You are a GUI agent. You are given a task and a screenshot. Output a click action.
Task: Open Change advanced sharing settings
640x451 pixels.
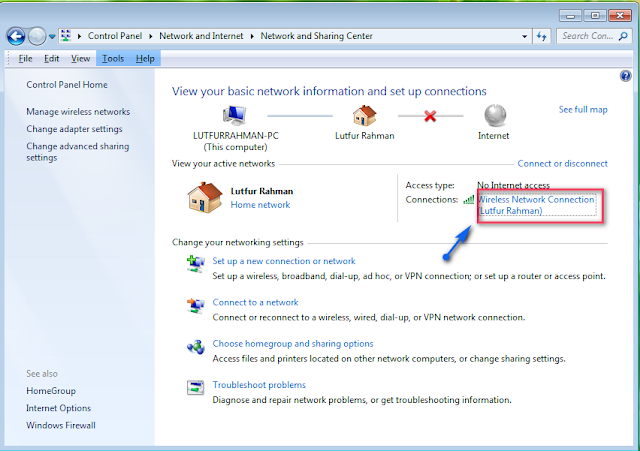(x=78, y=152)
